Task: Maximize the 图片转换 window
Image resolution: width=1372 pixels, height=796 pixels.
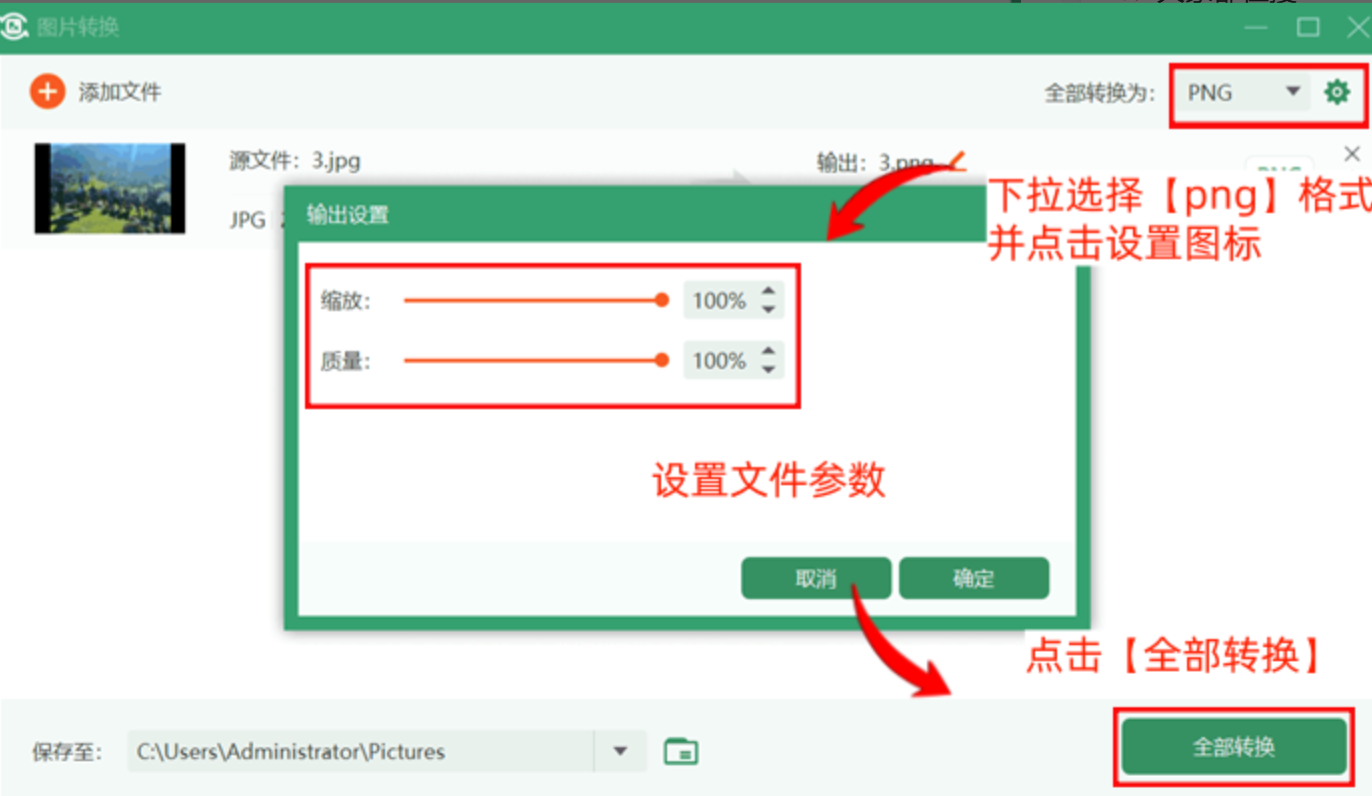Action: point(1308,27)
